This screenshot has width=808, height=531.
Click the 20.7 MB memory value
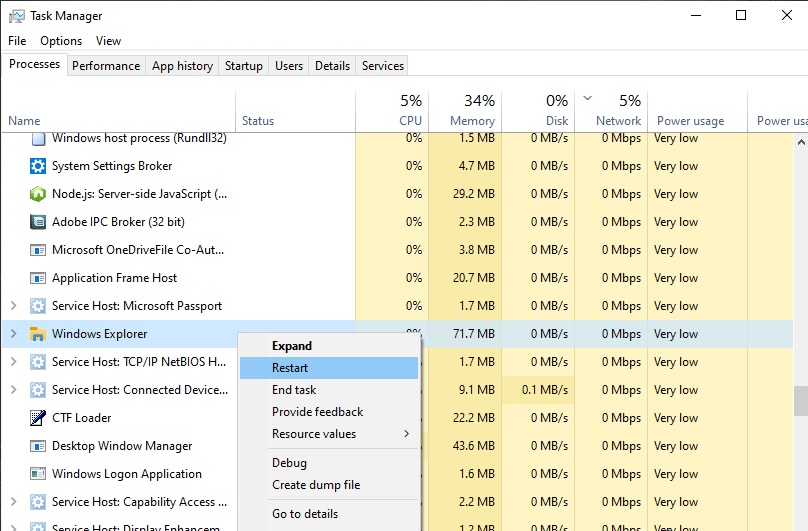click(474, 278)
